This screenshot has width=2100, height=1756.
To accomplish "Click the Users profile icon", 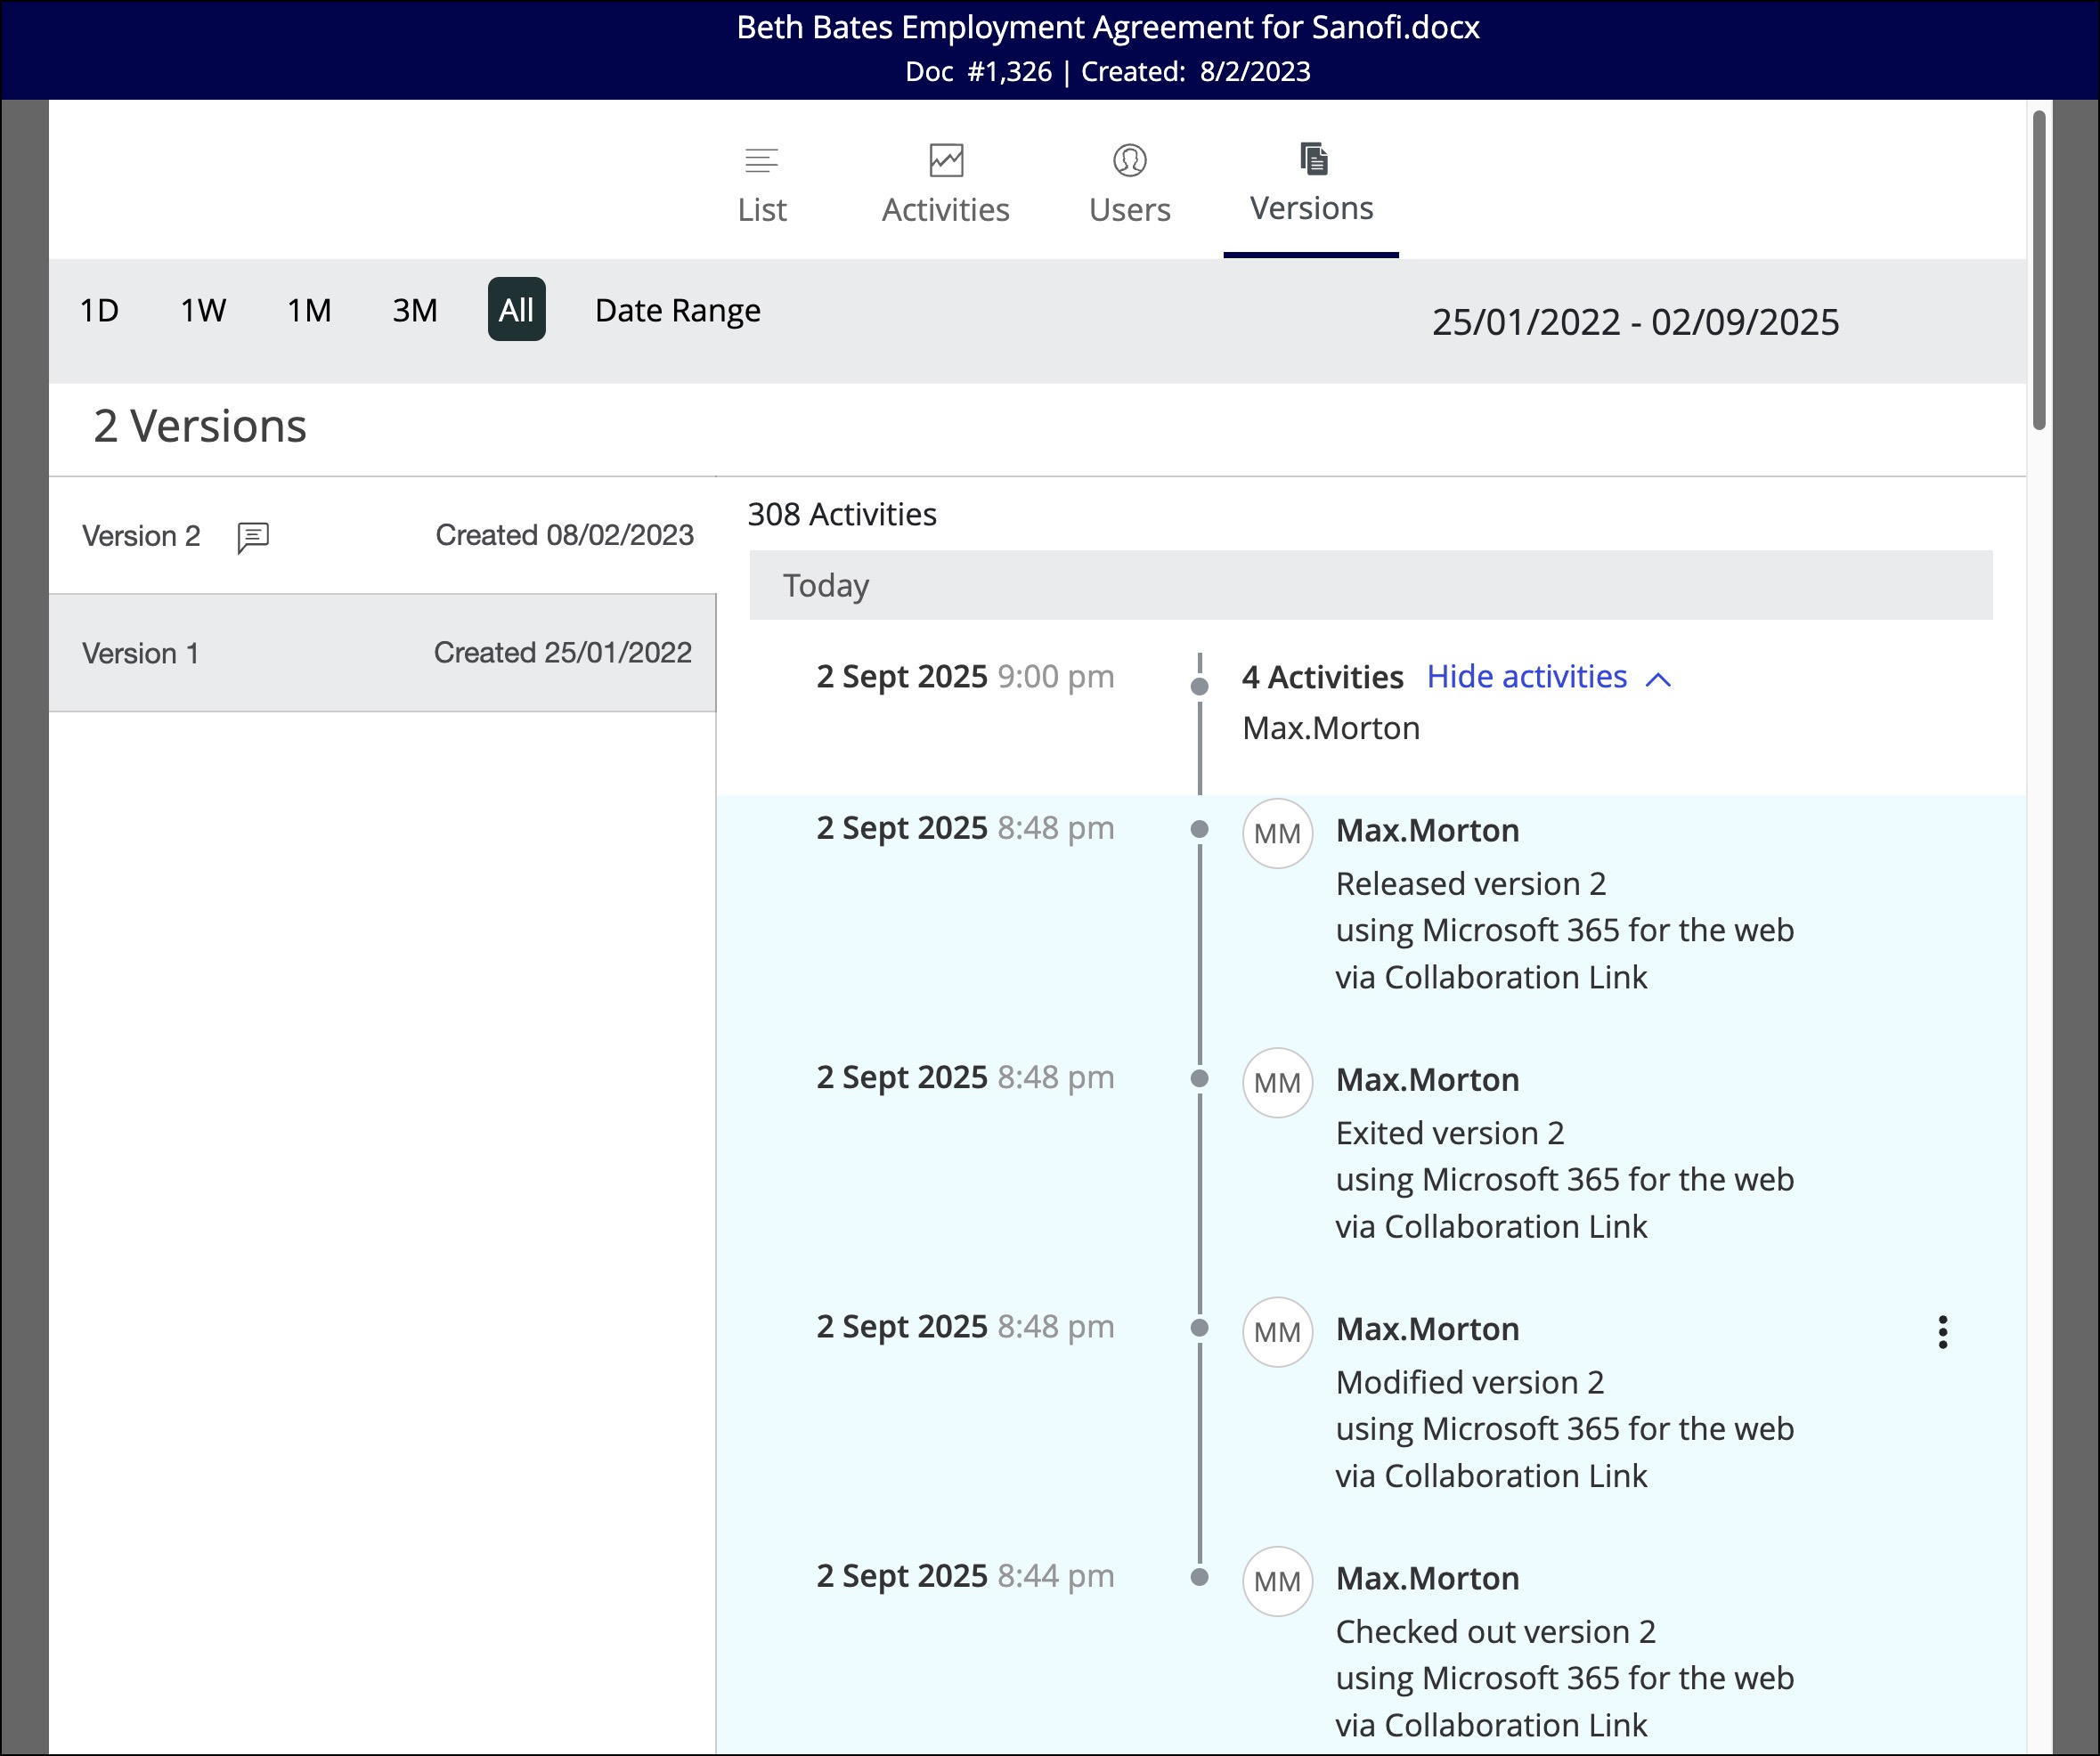I will [x=1129, y=160].
